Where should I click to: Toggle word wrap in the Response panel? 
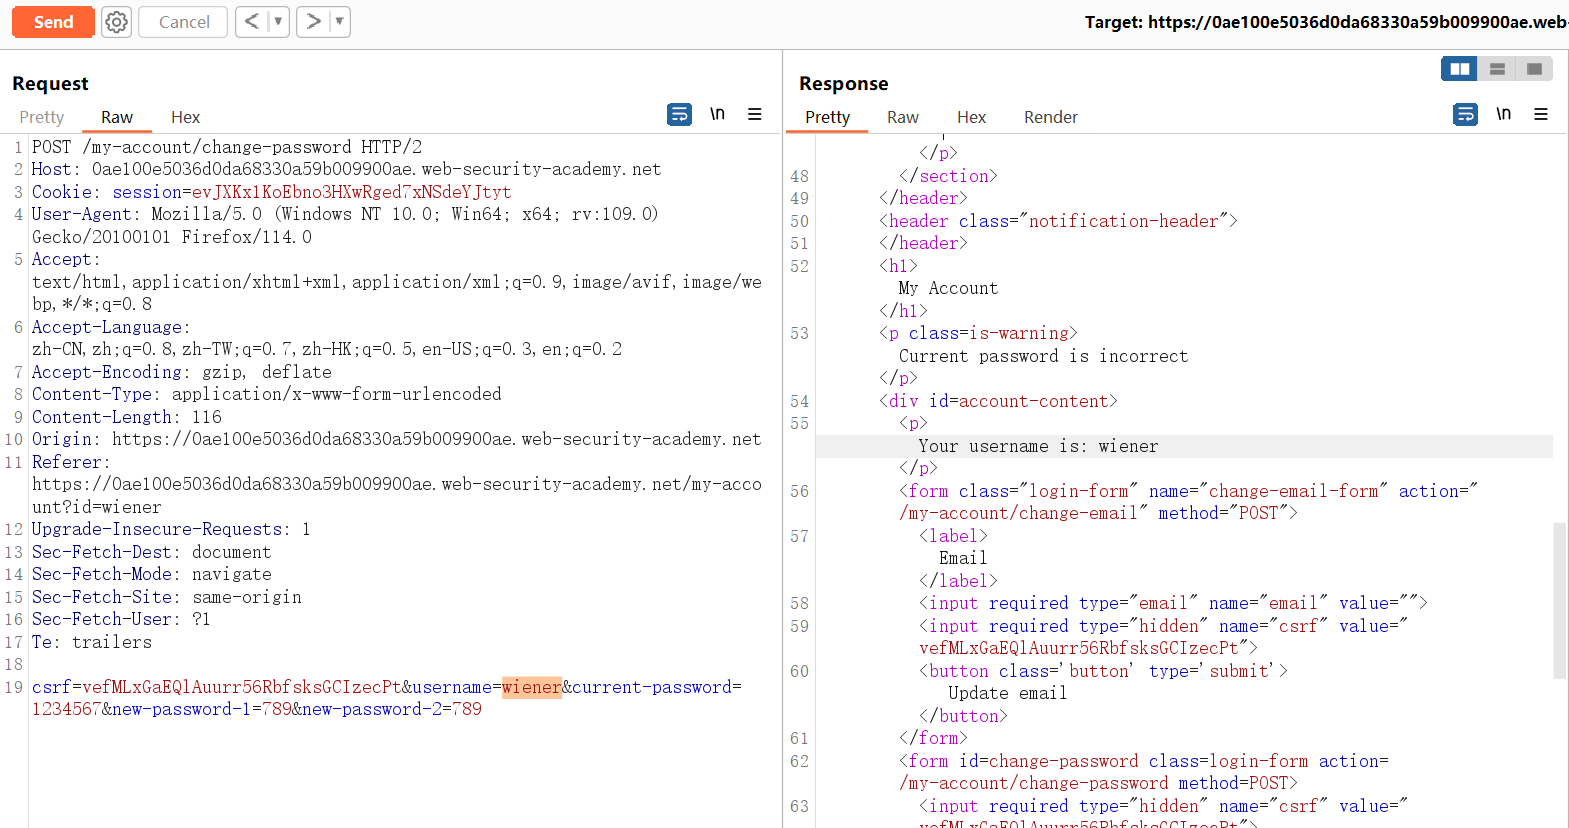point(1465,114)
